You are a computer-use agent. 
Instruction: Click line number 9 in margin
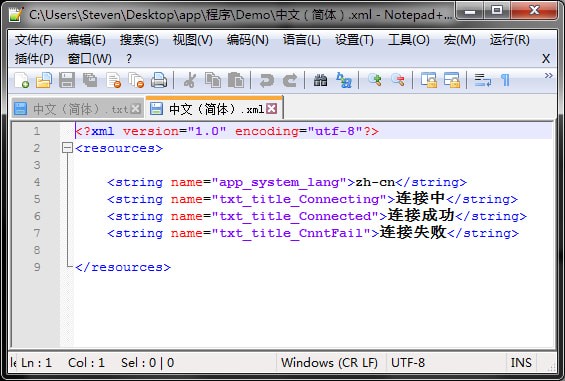pos(37,267)
